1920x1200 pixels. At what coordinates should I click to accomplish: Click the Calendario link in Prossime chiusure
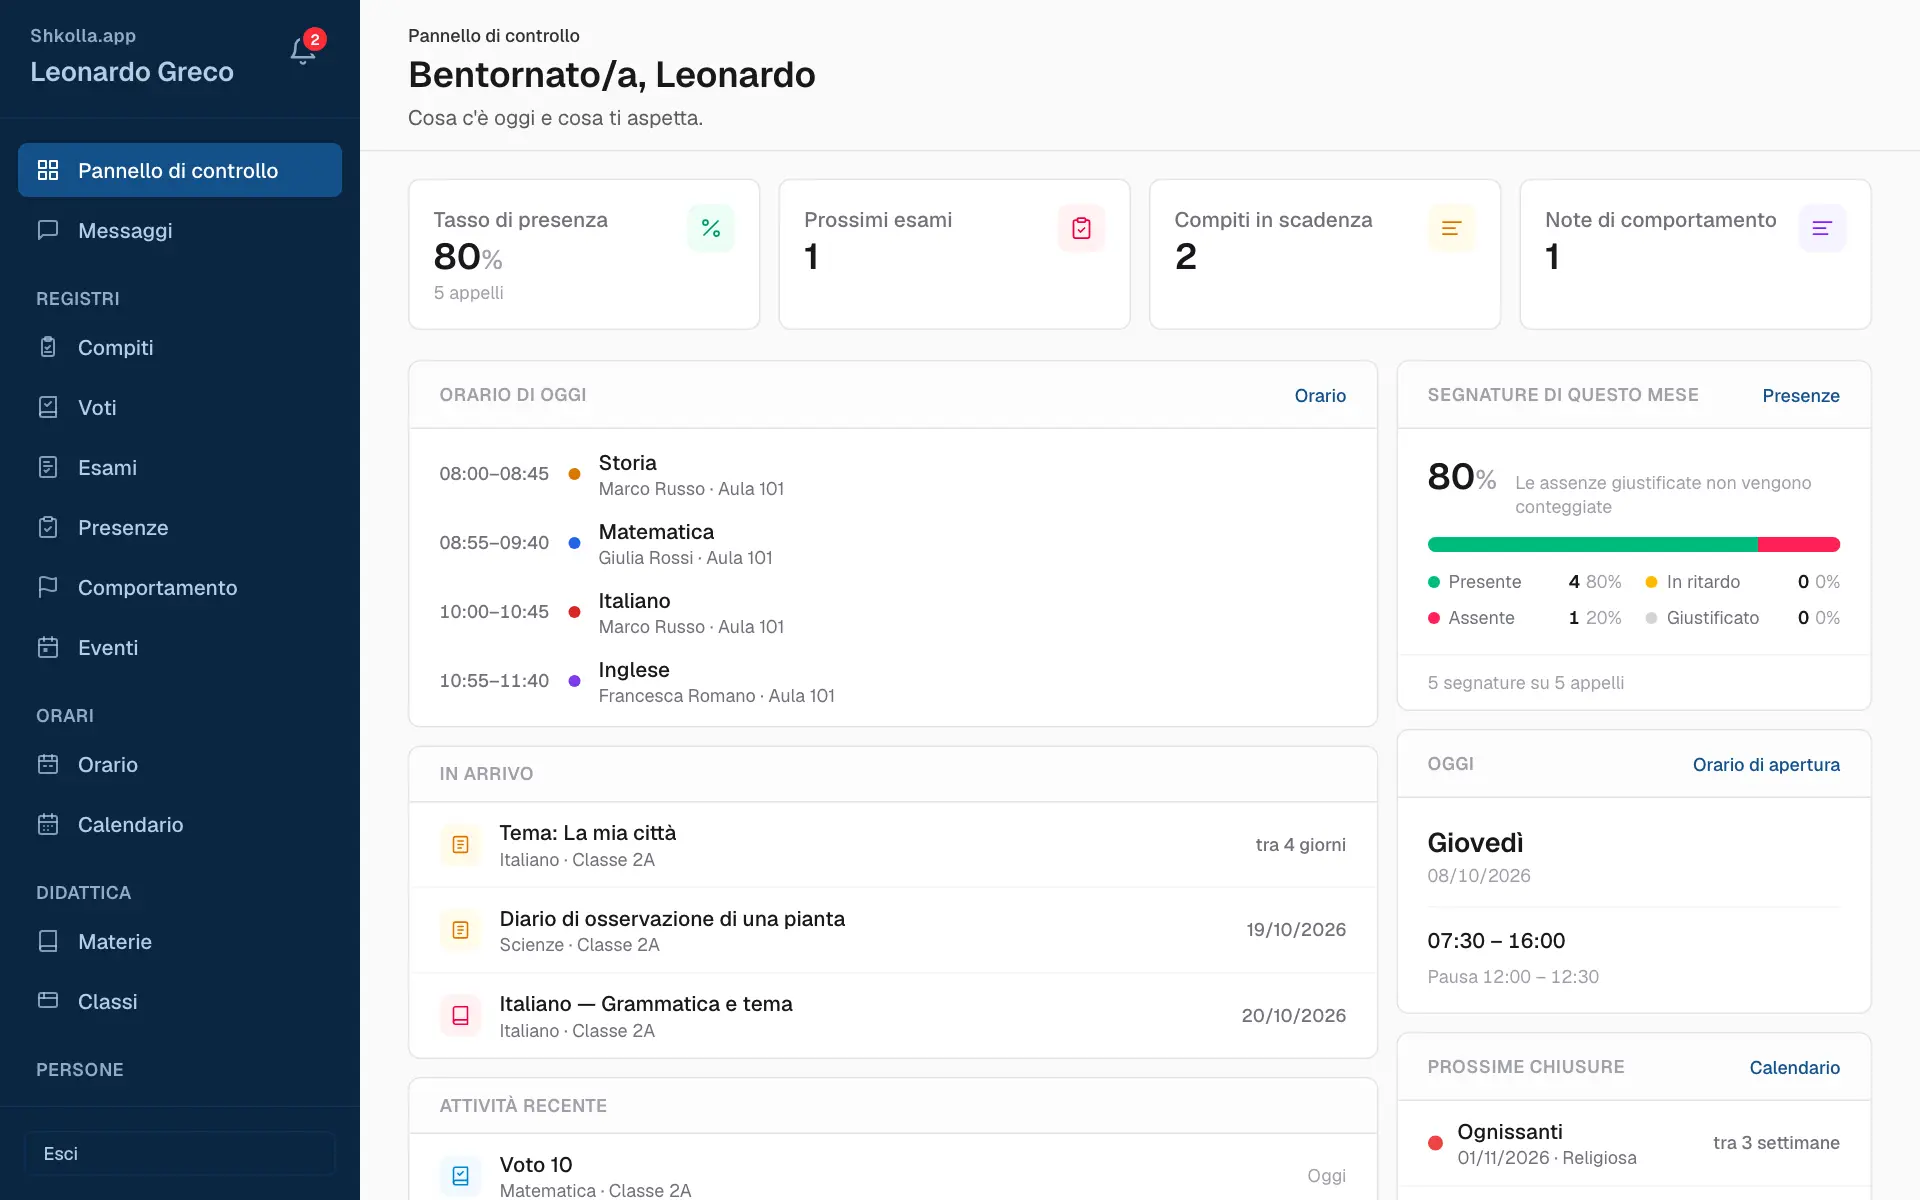click(x=1794, y=1067)
